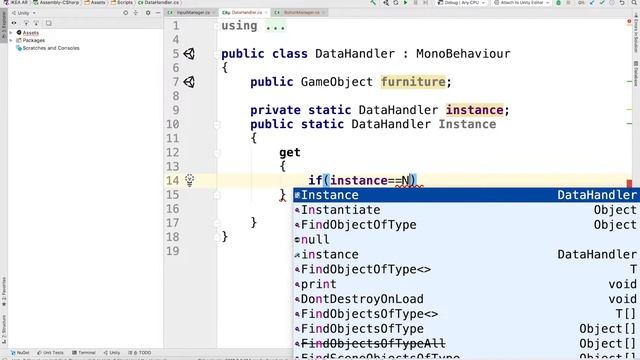The image size is (640, 360).
Task: Click the MonoBehaviour base class name
Action: pos(463,54)
